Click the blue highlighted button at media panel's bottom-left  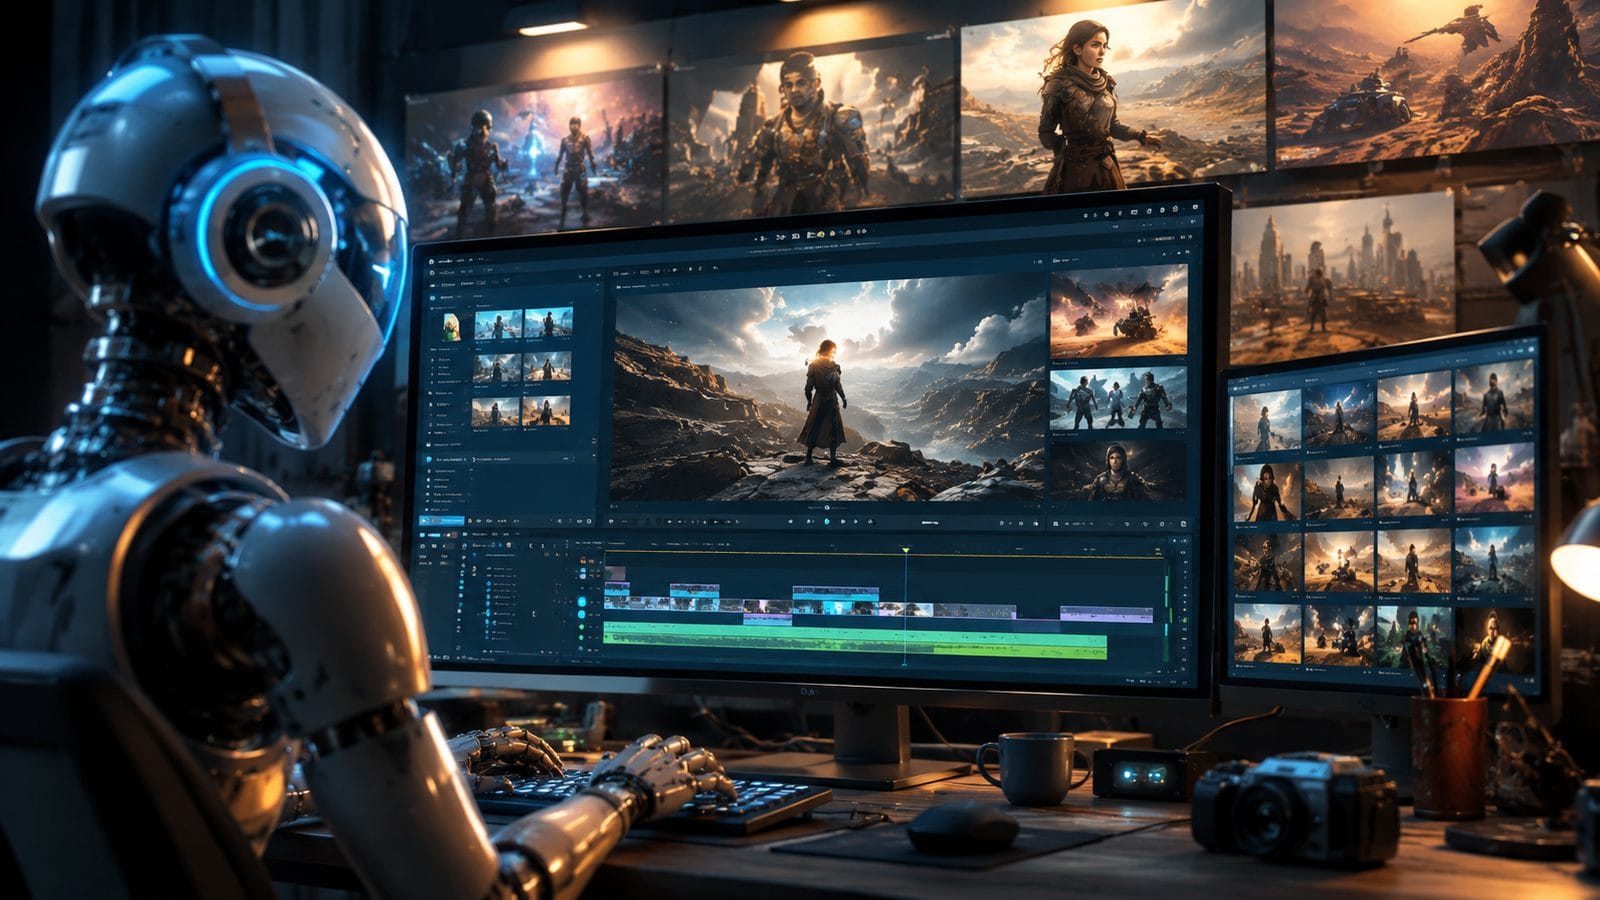[442, 520]
